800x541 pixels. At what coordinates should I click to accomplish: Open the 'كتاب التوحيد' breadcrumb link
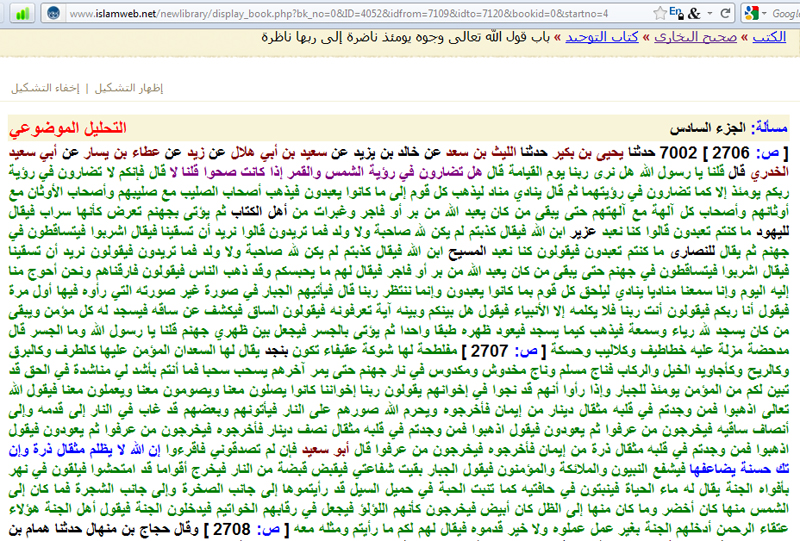[602, 37]
